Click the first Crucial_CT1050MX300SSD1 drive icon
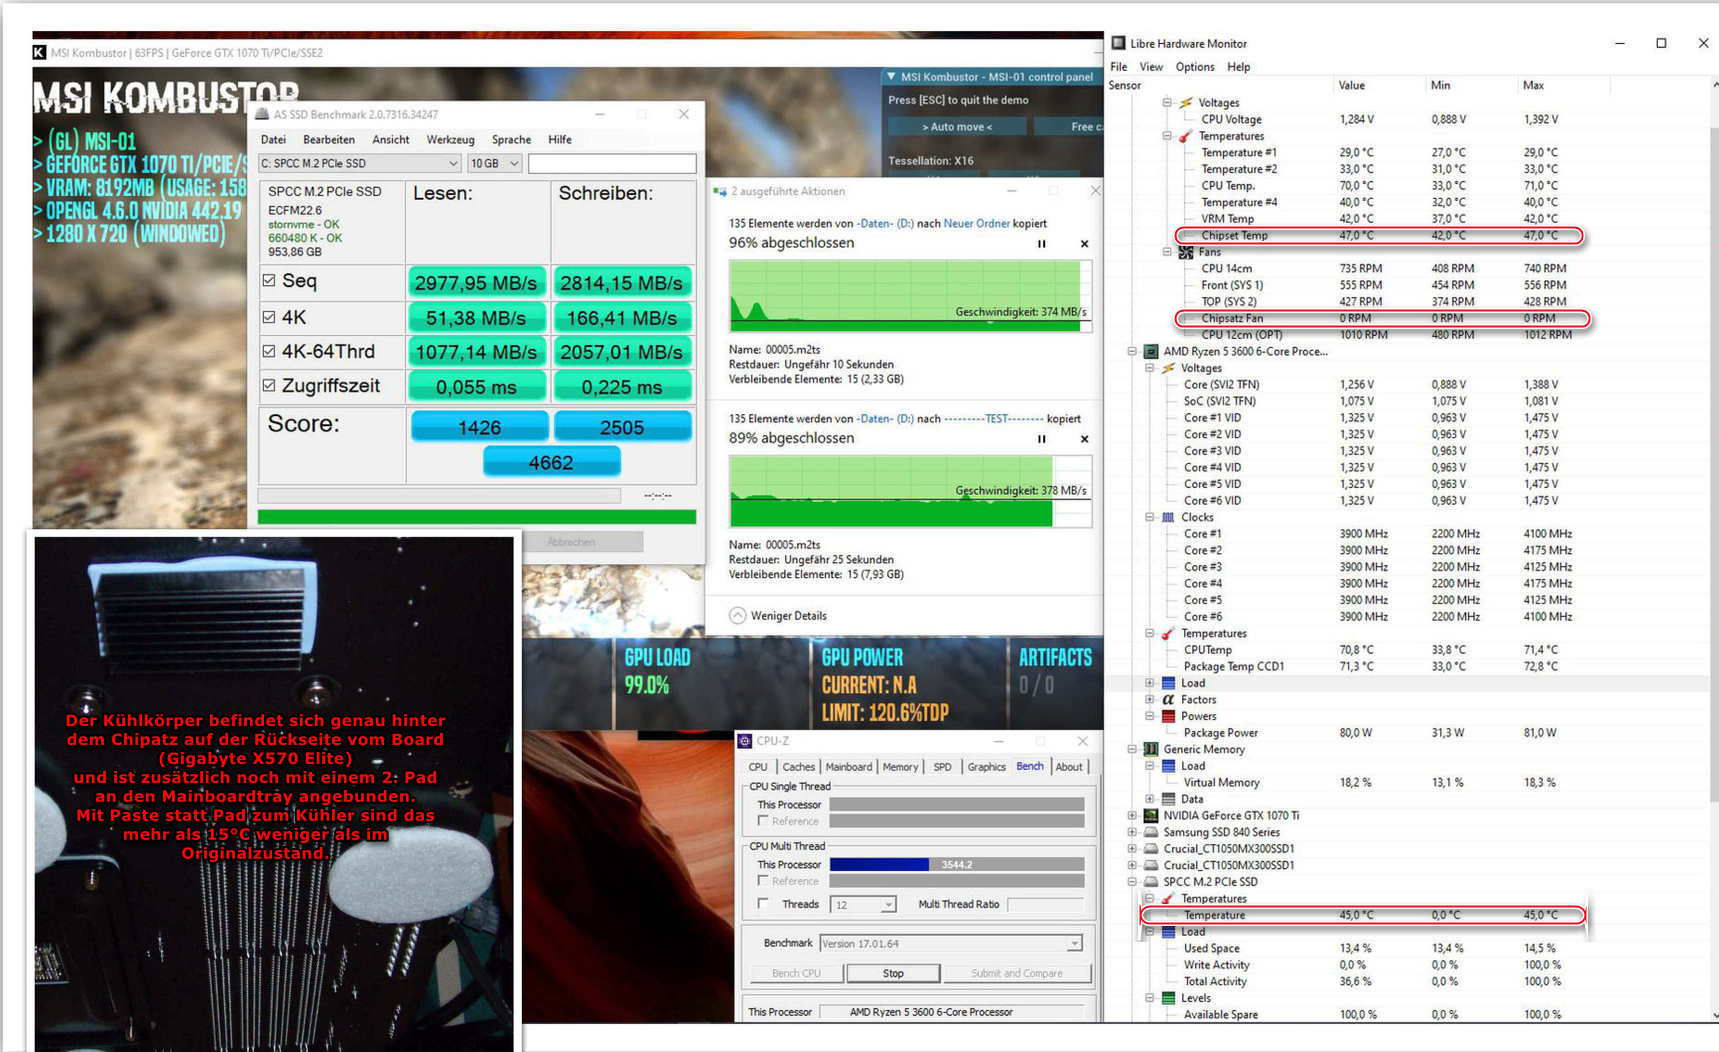Screen dimensions: 1719x1052 coord(1151,849)
